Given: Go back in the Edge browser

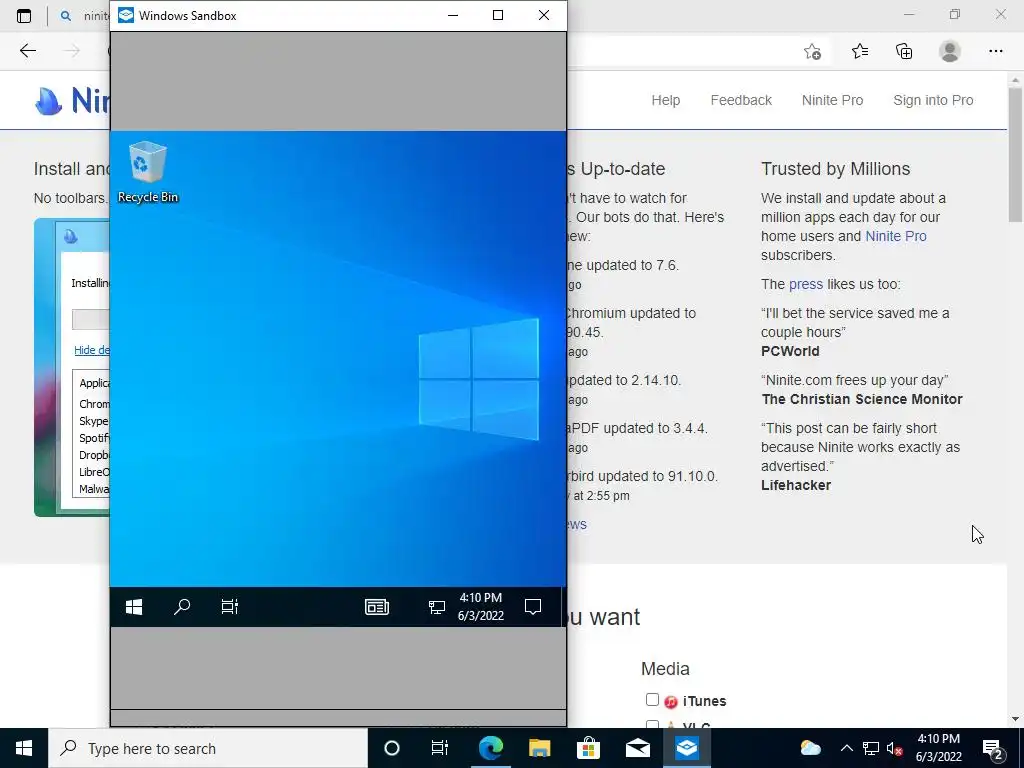Looking at the screenshot, I should click(x=27, y=51).
